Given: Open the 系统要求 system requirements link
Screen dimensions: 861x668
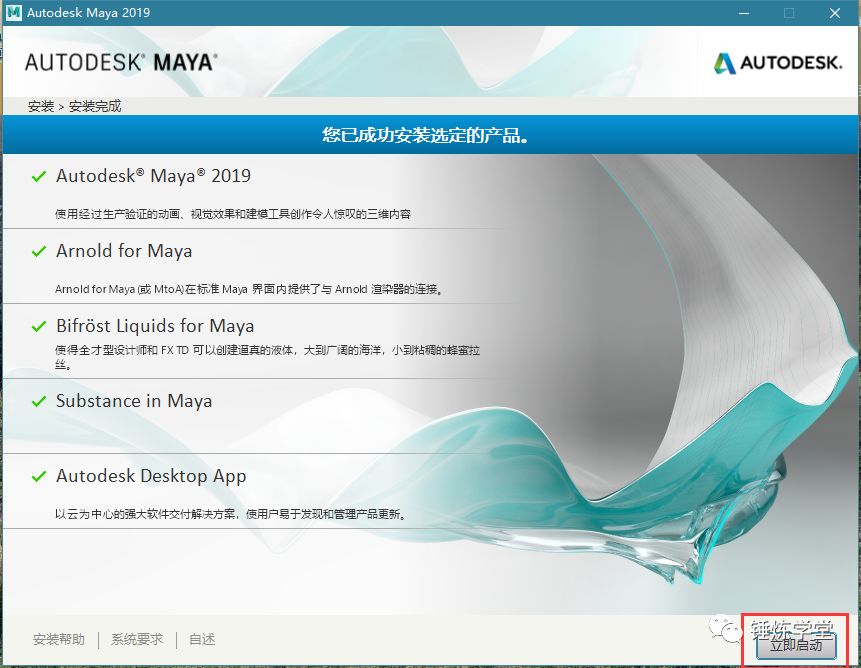Looking at the screenshot, I should 137,640.
